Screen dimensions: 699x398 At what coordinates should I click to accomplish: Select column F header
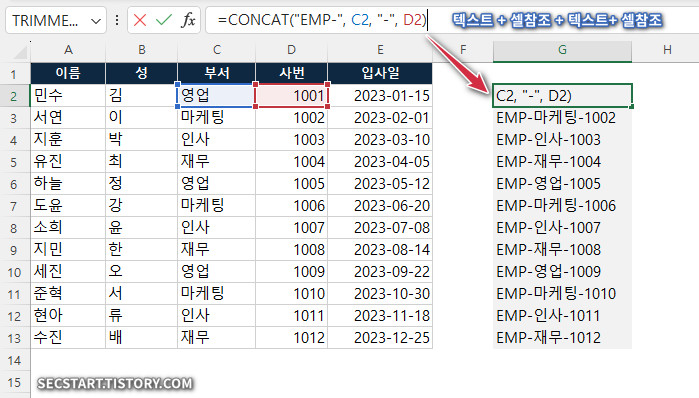point(463,50)
